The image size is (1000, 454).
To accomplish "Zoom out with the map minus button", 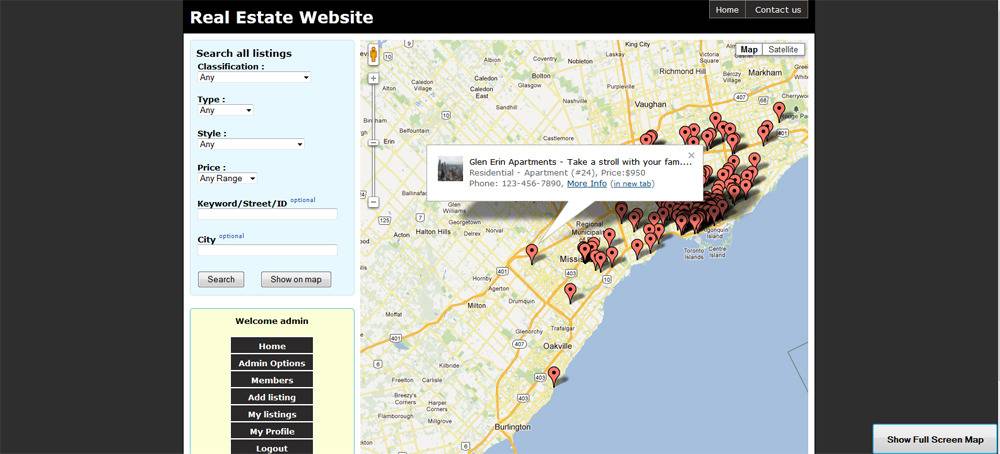I will (374, 202).
